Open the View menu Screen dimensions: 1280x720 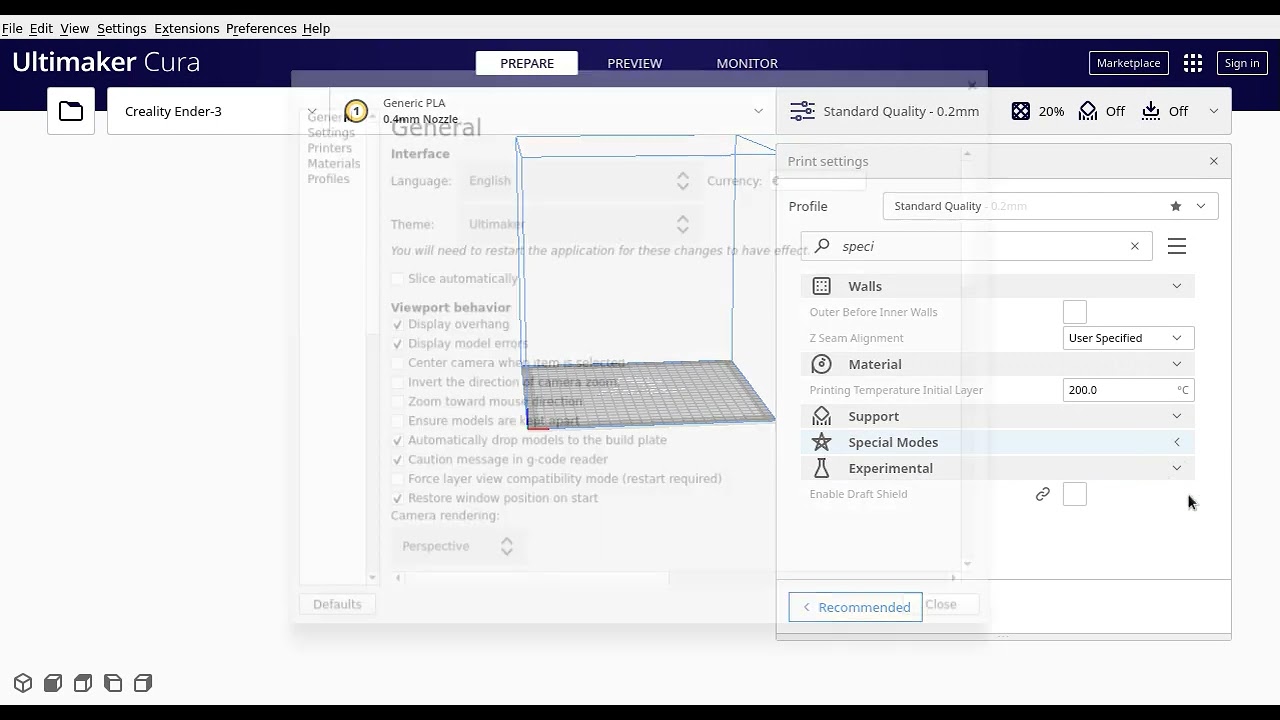click(x=75, y=28)
